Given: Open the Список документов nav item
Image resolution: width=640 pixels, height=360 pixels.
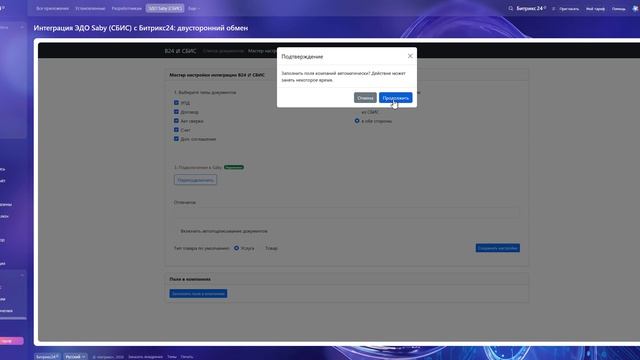Looking at the screenshot, I should [223, 51].
